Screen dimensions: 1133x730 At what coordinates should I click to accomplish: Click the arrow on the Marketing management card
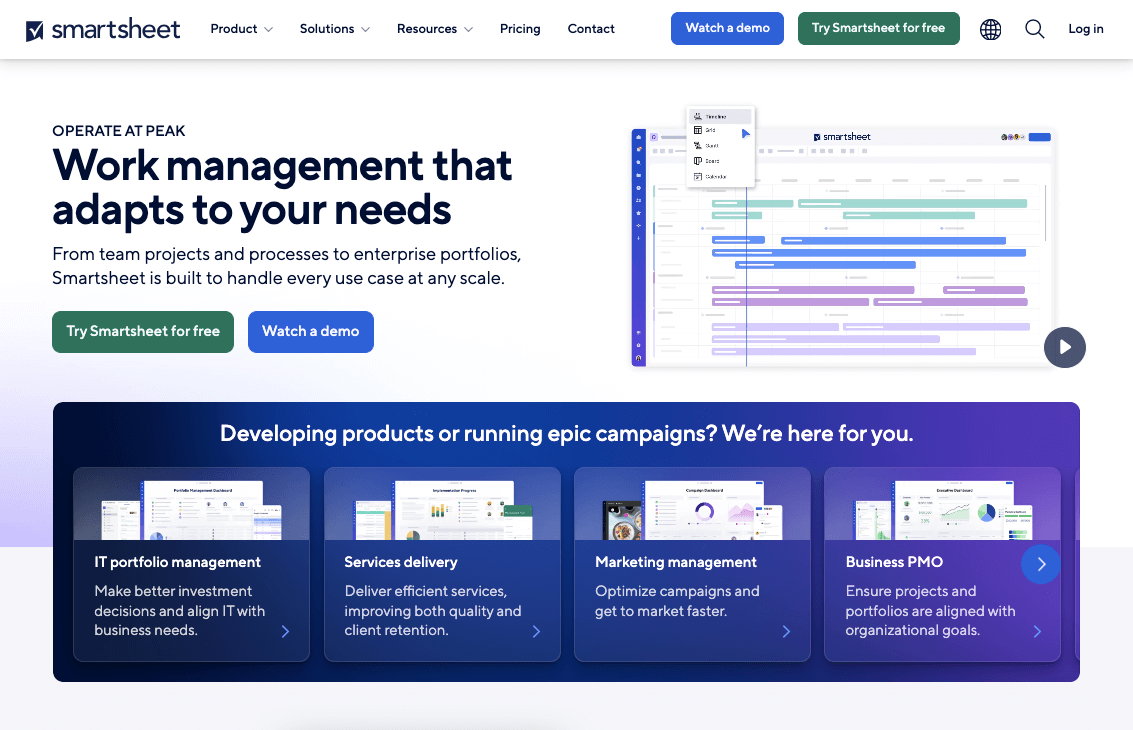click(786, 631)
